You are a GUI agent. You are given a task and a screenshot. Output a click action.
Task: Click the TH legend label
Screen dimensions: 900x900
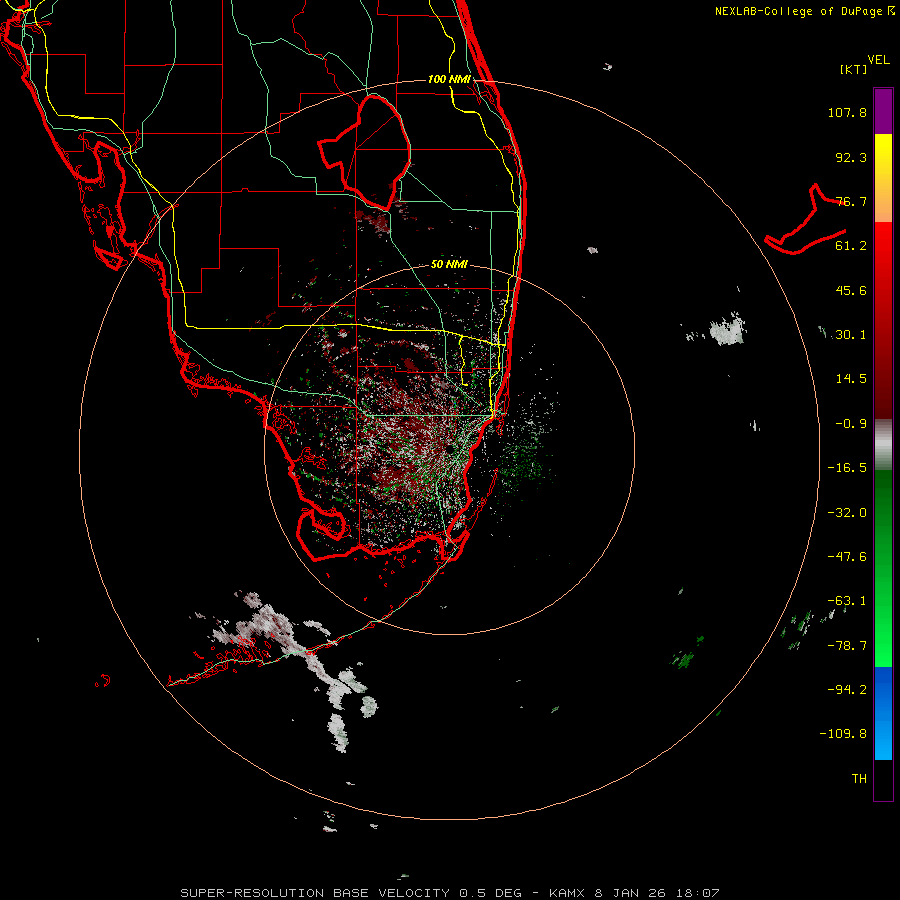(859, 779)
